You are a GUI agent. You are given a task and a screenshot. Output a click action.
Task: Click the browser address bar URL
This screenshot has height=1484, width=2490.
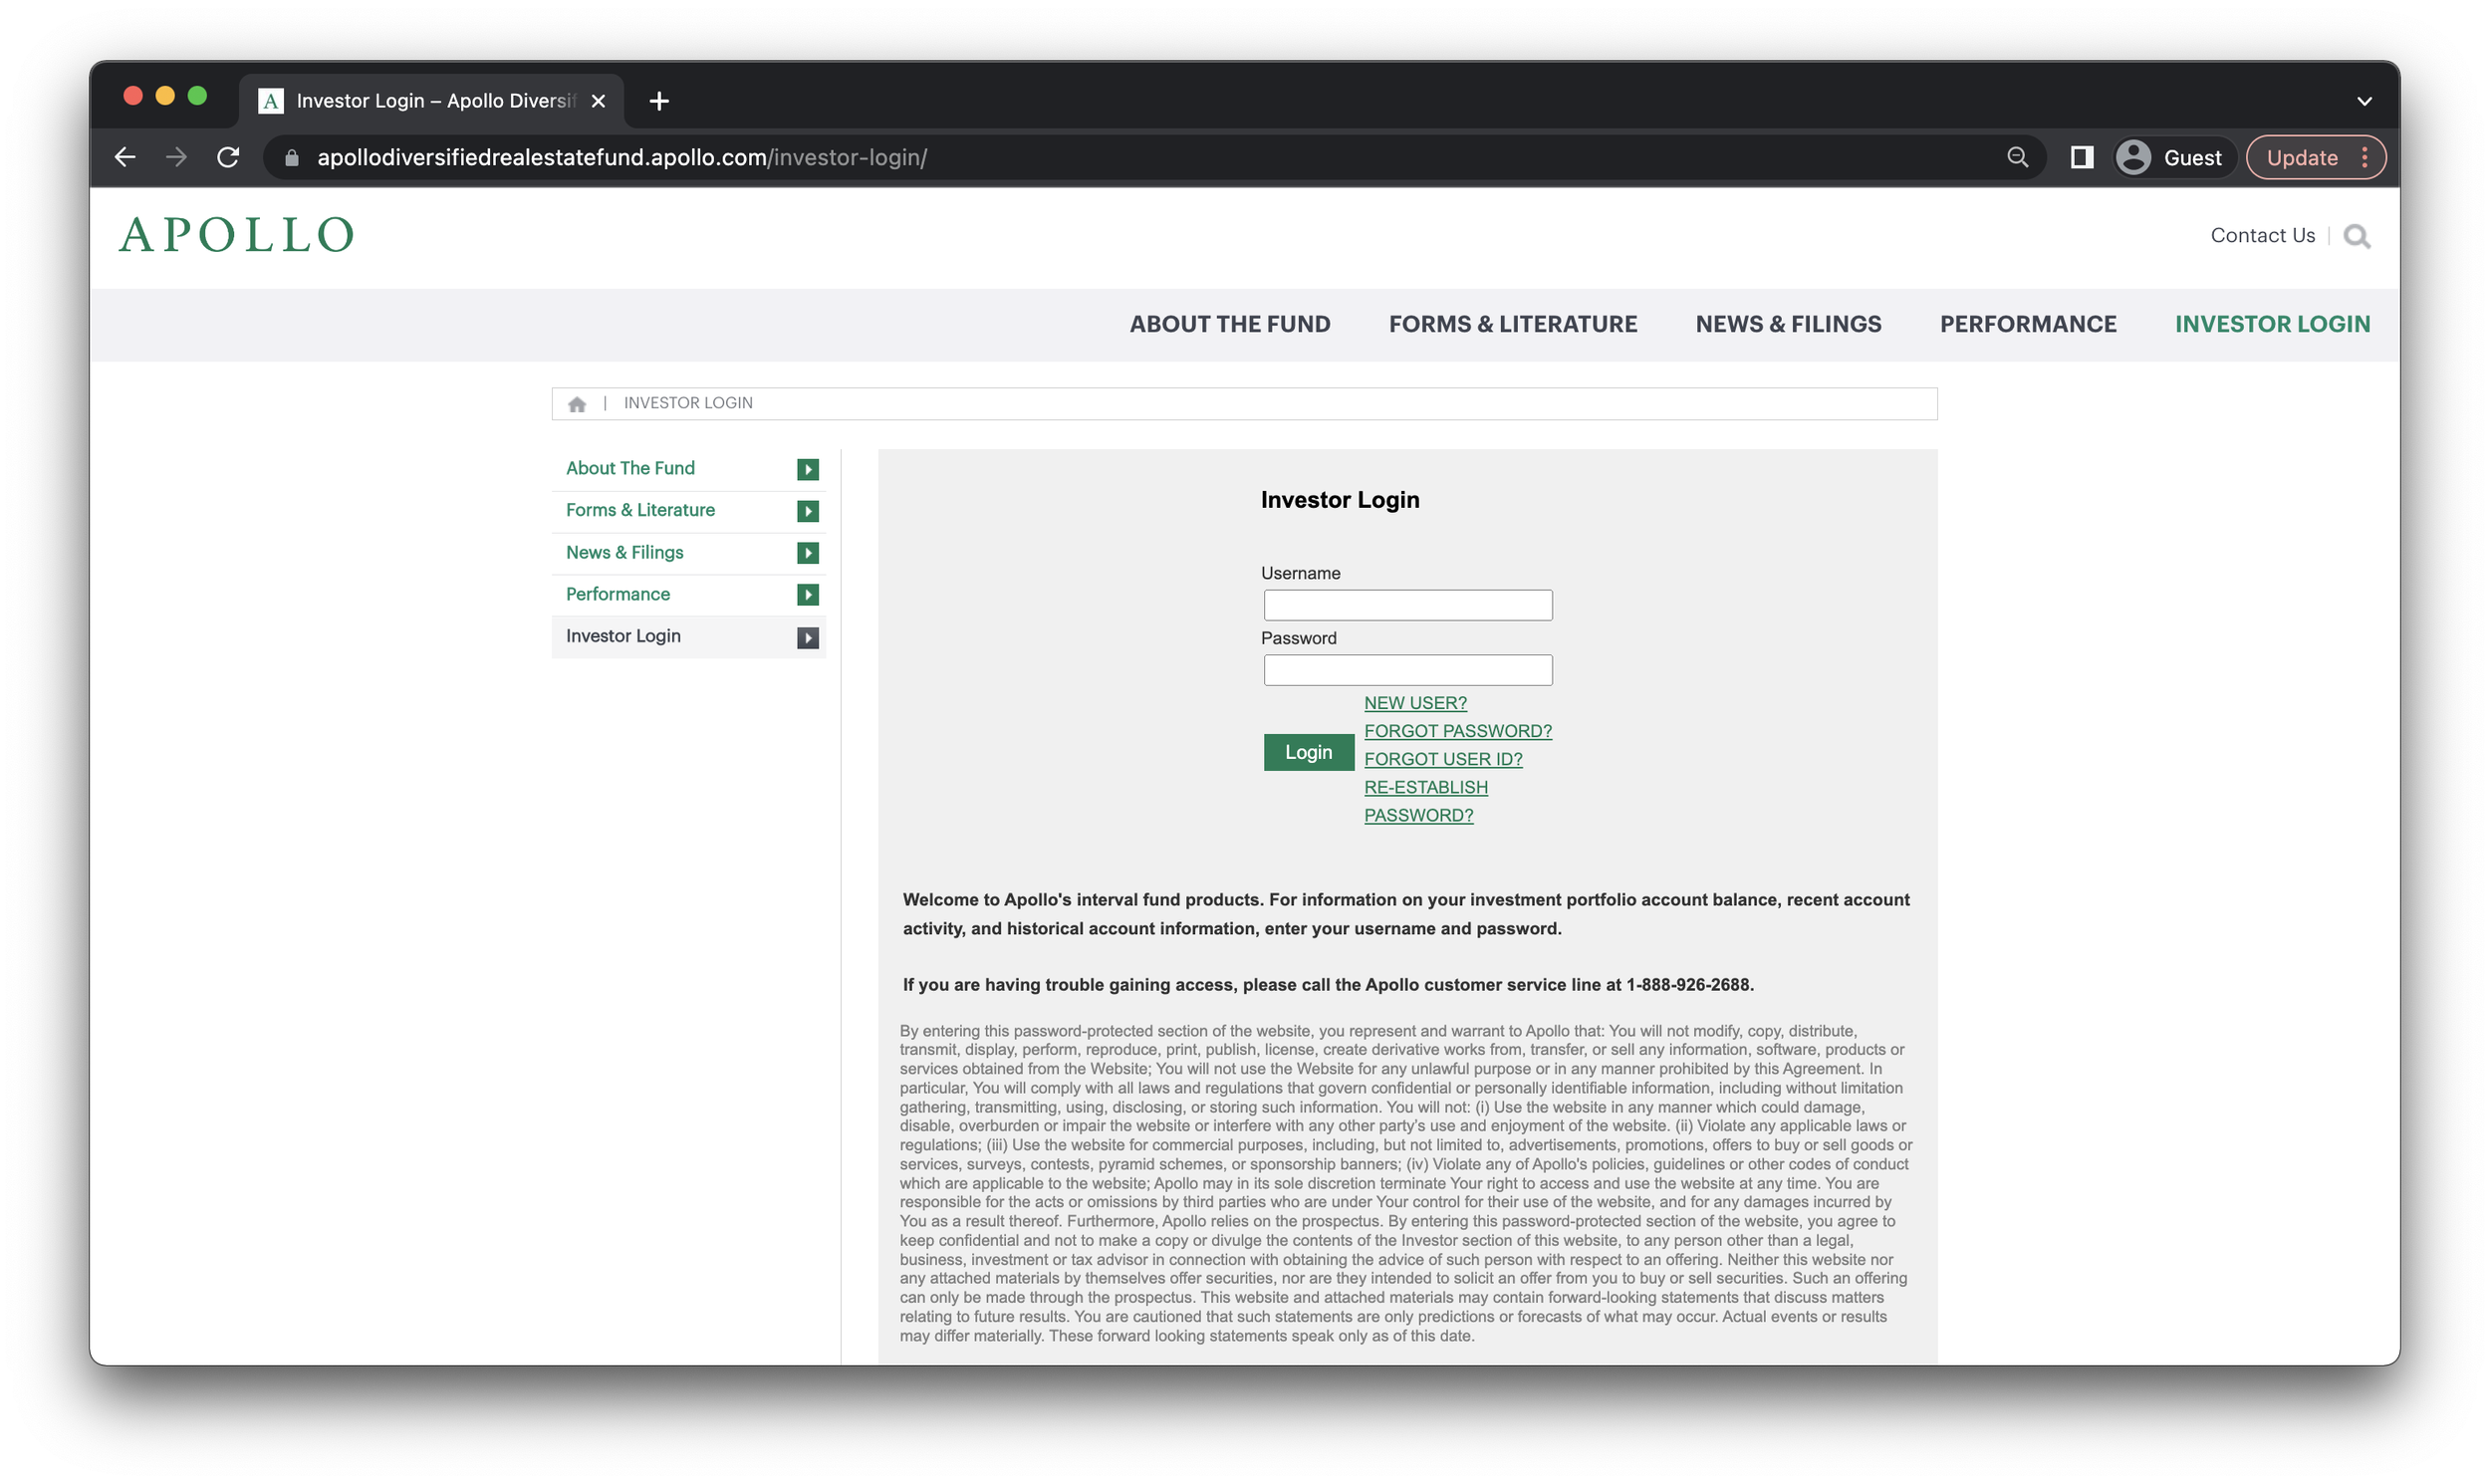[622, 157]
